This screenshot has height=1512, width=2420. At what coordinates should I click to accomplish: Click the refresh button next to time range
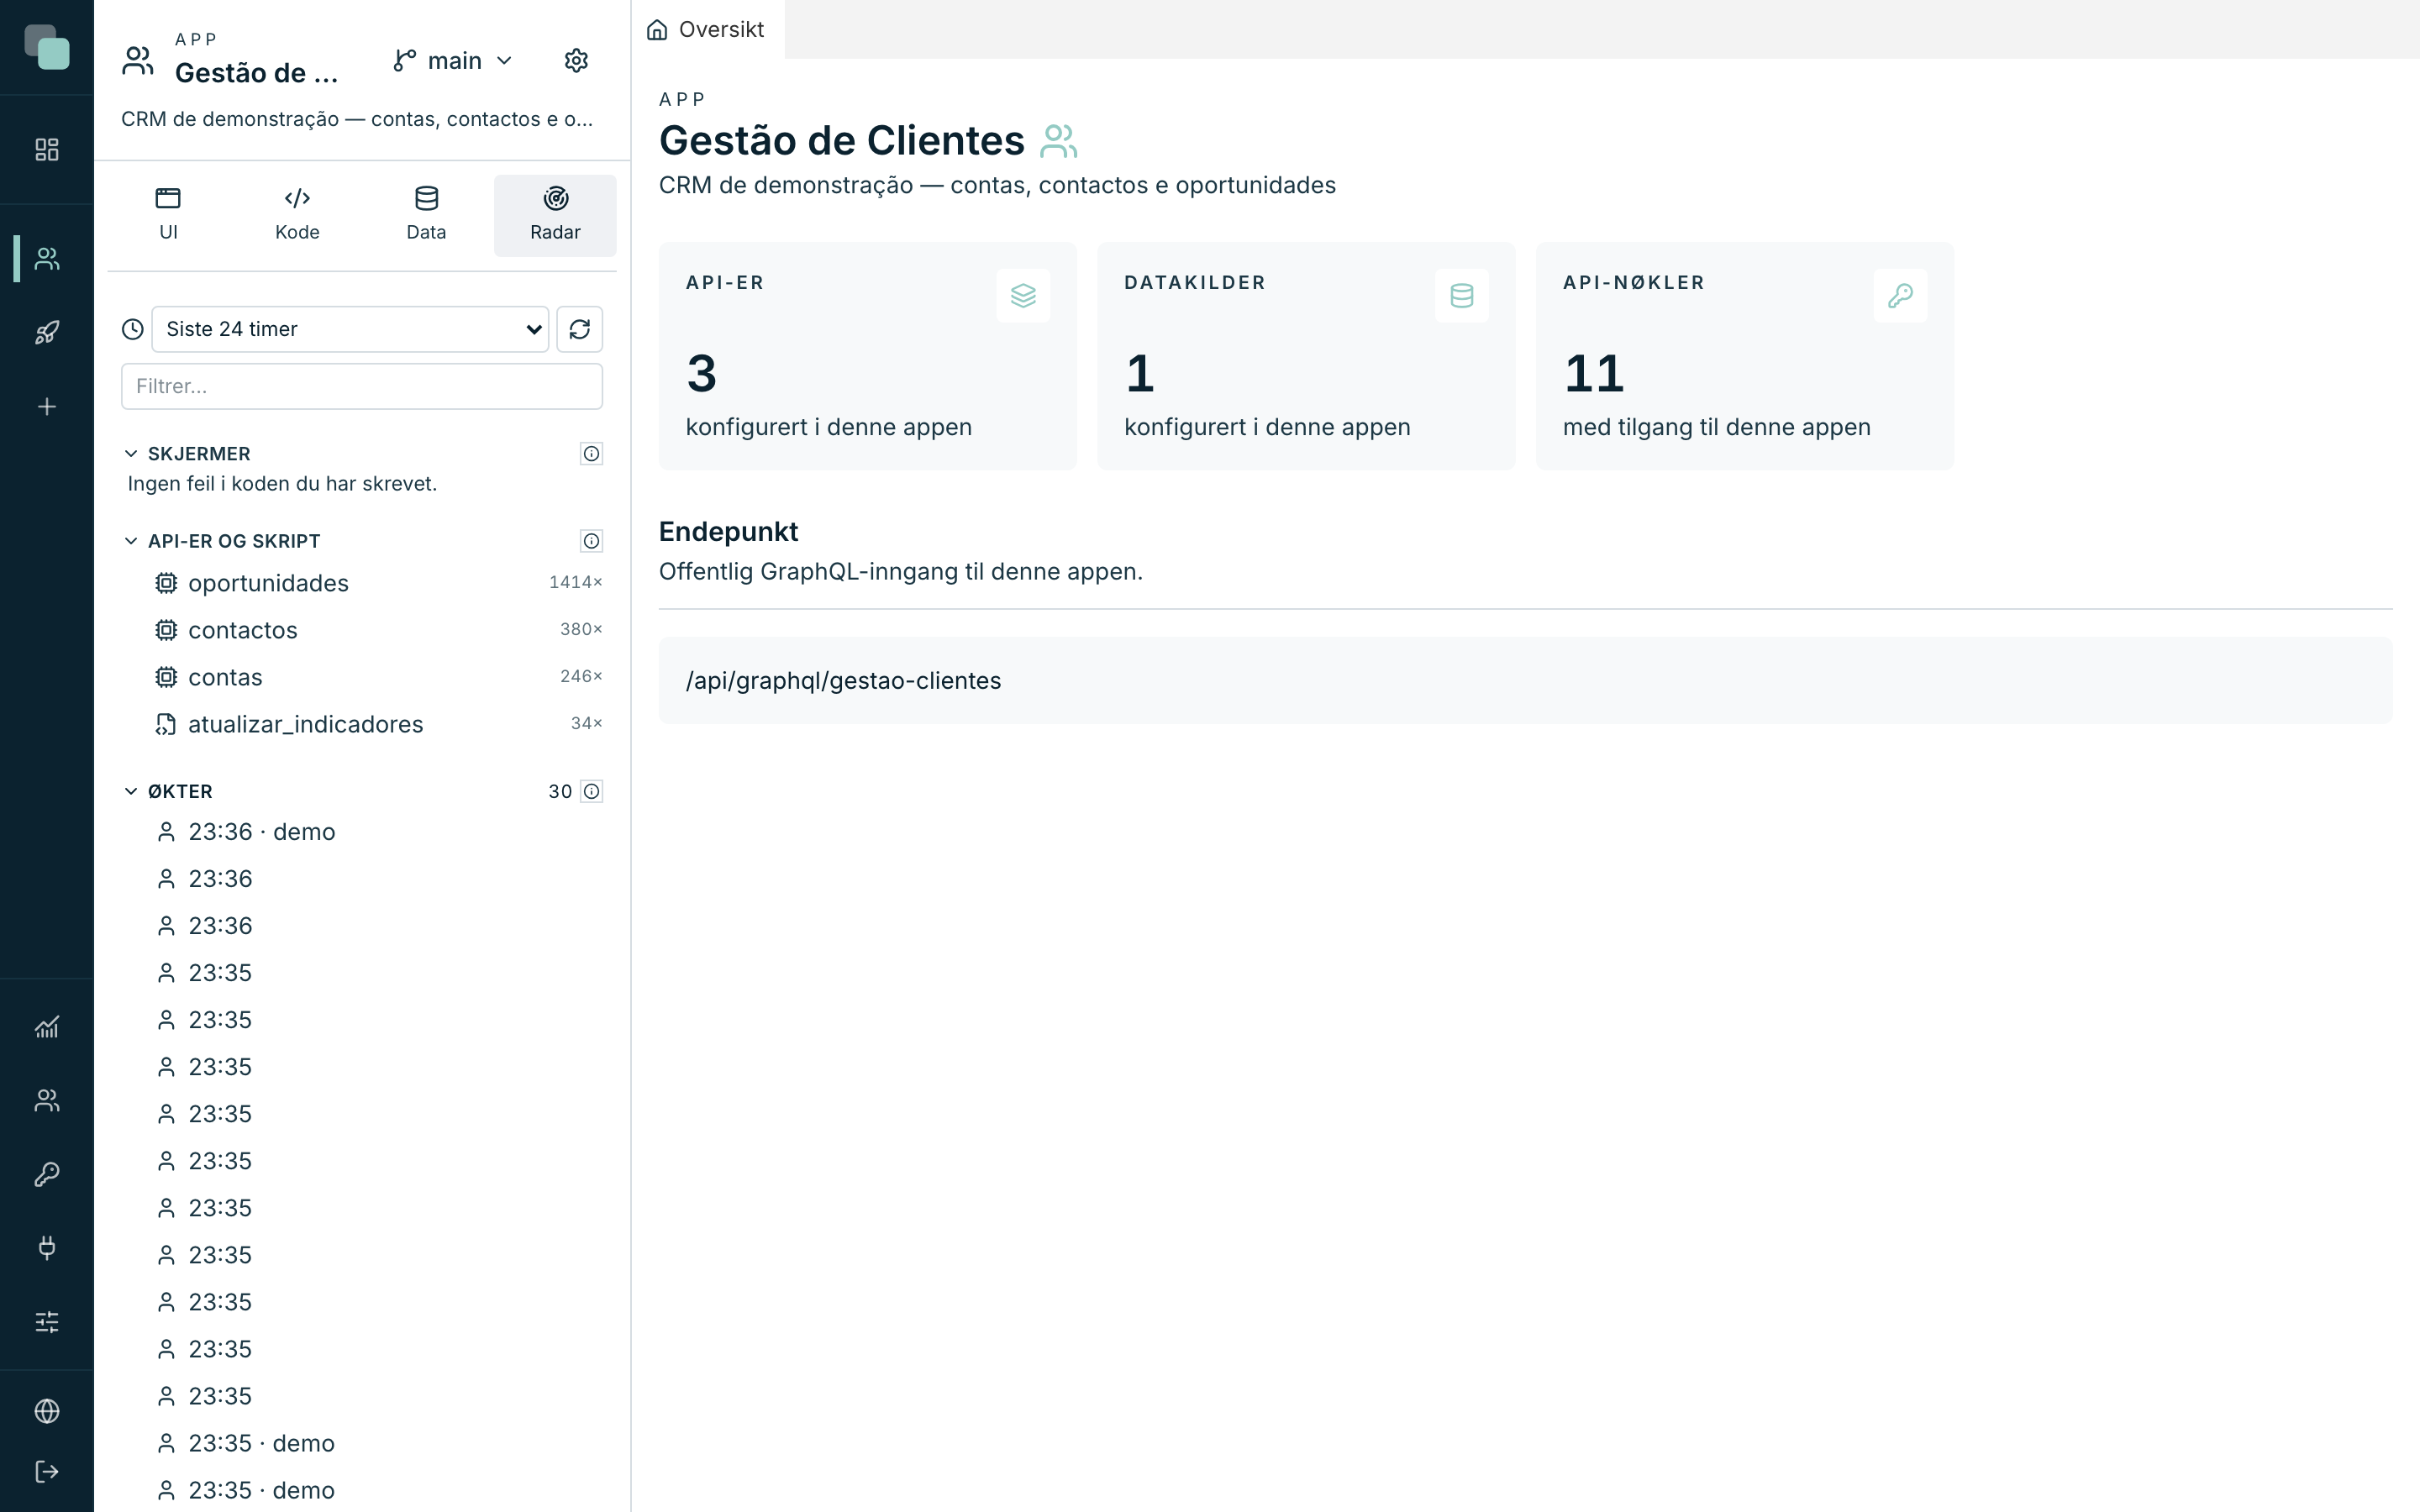(580, 329)
